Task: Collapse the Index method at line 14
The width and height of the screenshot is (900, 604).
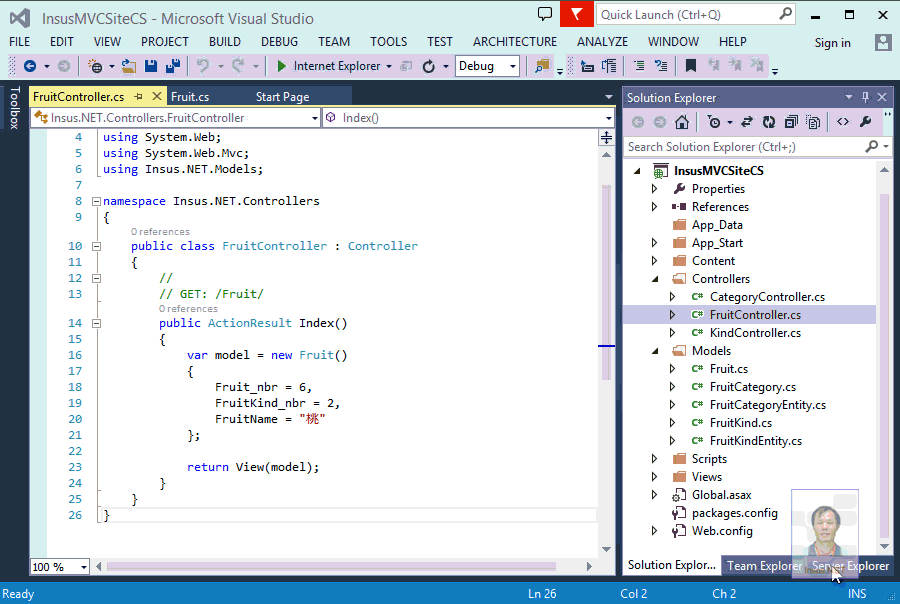Action: point(96,323)
